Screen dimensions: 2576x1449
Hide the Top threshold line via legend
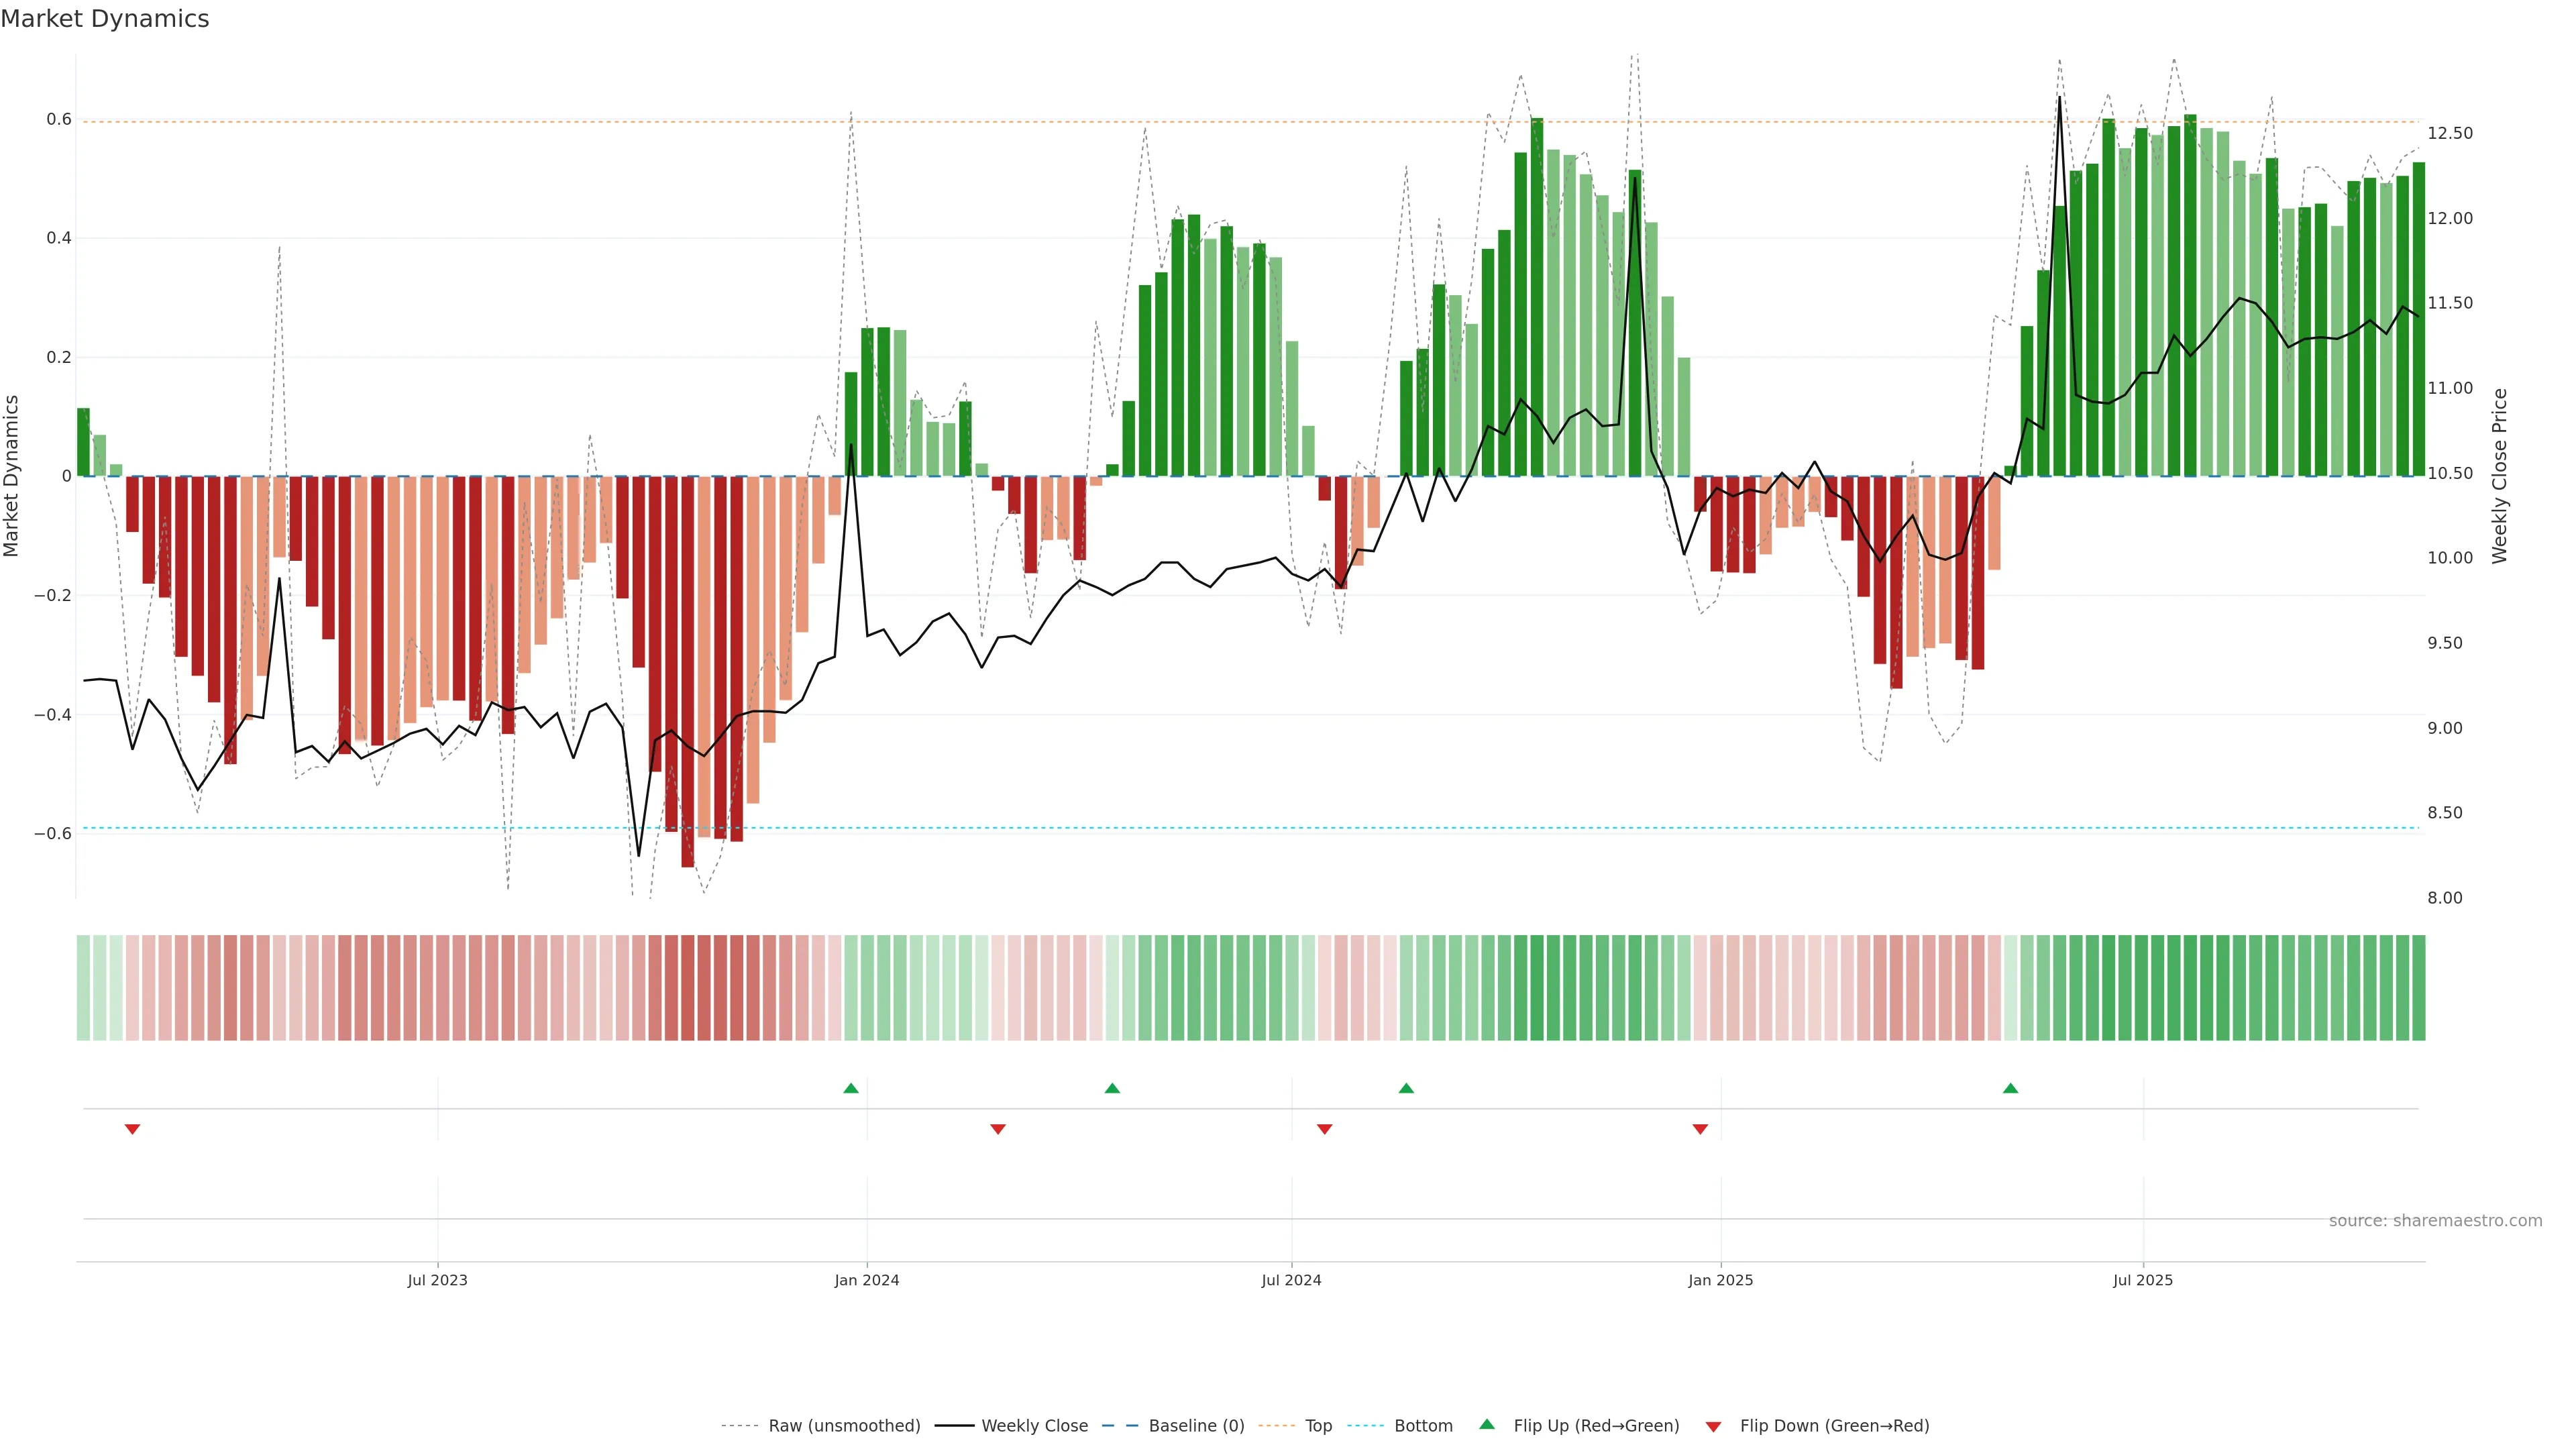tap(1317, 1426)
